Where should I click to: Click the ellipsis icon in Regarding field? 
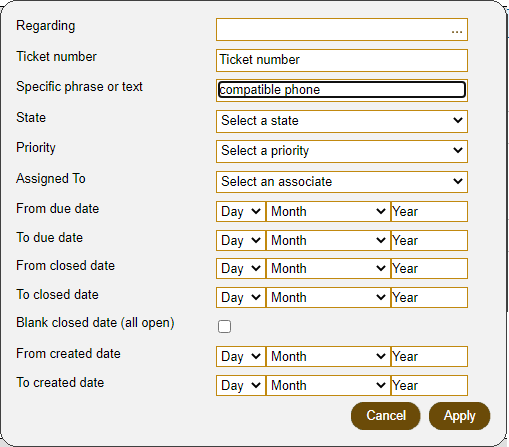[x=457, y=32]
